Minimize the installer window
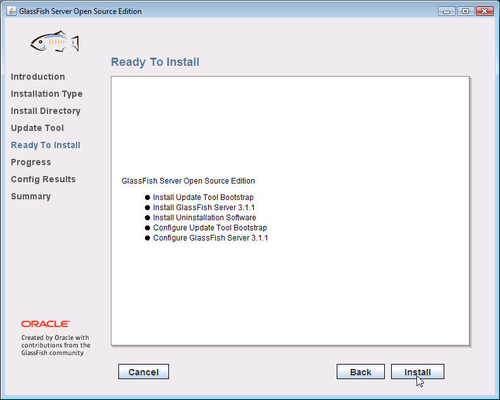 447,11
